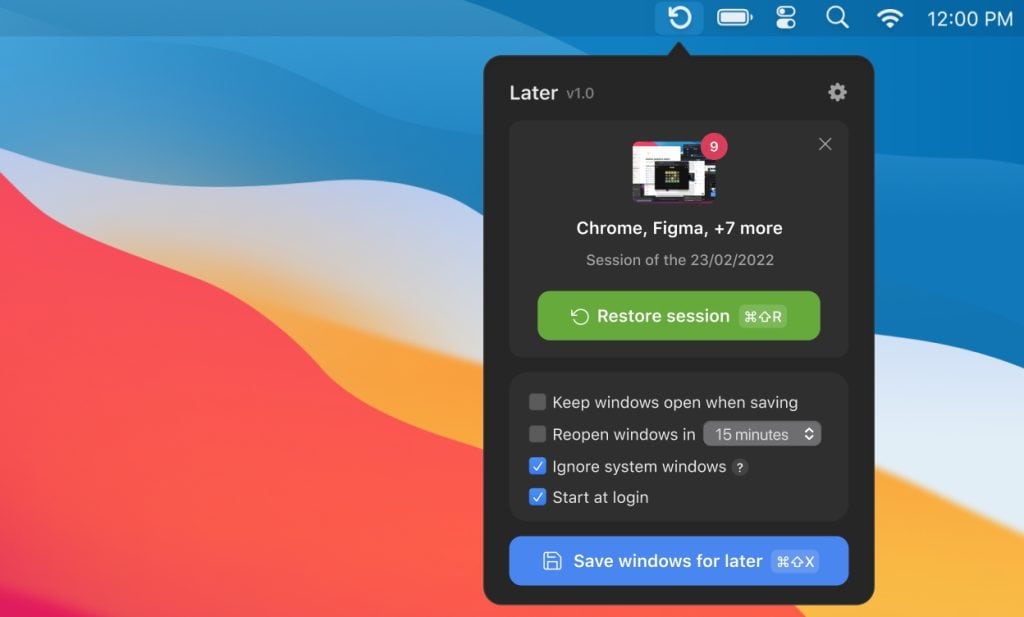Enable the Reopen windows in checkbox
The width and height of the screenshot is (1024, 617).
tap(537, 434)
